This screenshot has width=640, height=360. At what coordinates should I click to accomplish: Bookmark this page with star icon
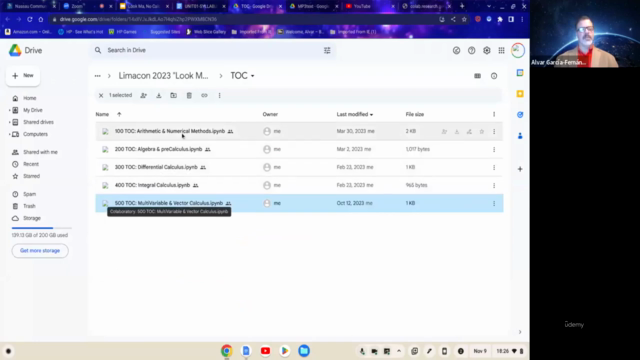click(x=464, y=19)
